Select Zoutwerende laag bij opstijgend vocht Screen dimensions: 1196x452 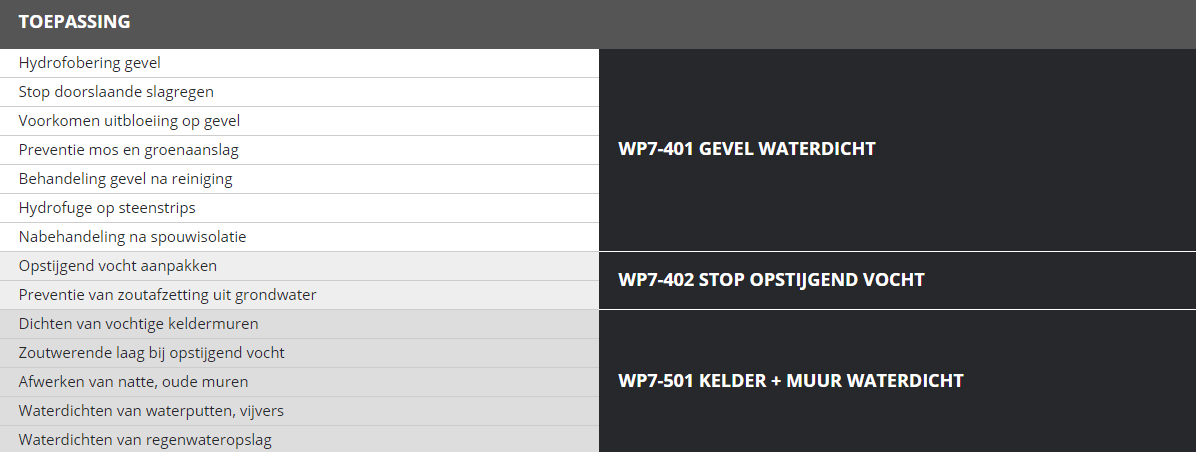[151, 353]
